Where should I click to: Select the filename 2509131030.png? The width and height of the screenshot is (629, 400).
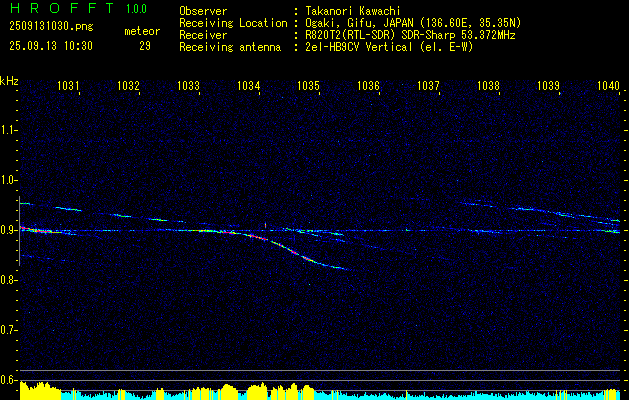(x=51, y=27)
